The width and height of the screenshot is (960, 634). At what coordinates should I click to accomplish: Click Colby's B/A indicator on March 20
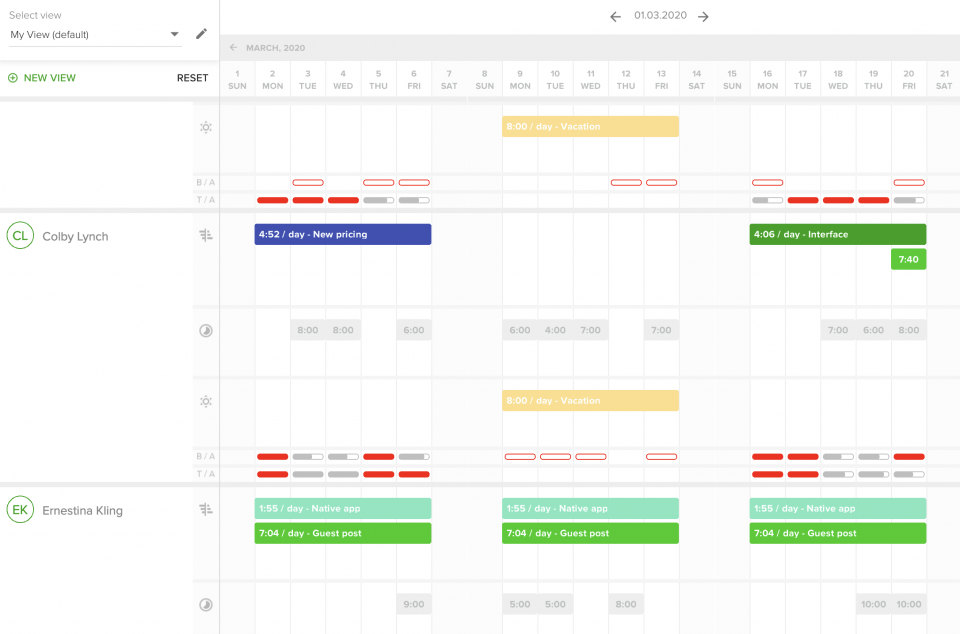[x=909, y=457]
